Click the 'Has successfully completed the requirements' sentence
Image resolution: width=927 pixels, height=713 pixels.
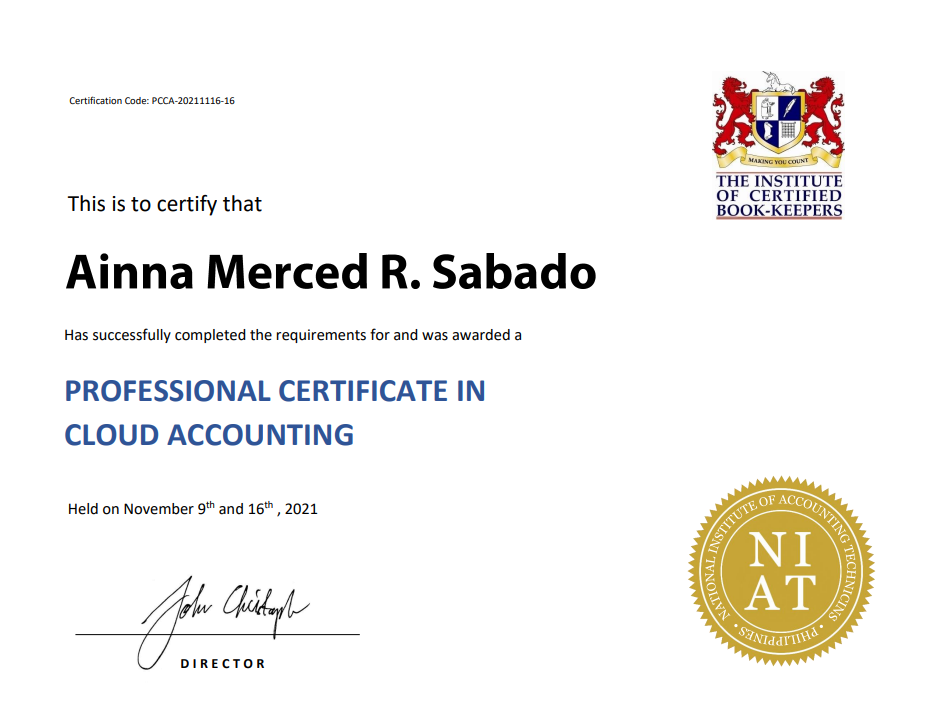(293, 335)
